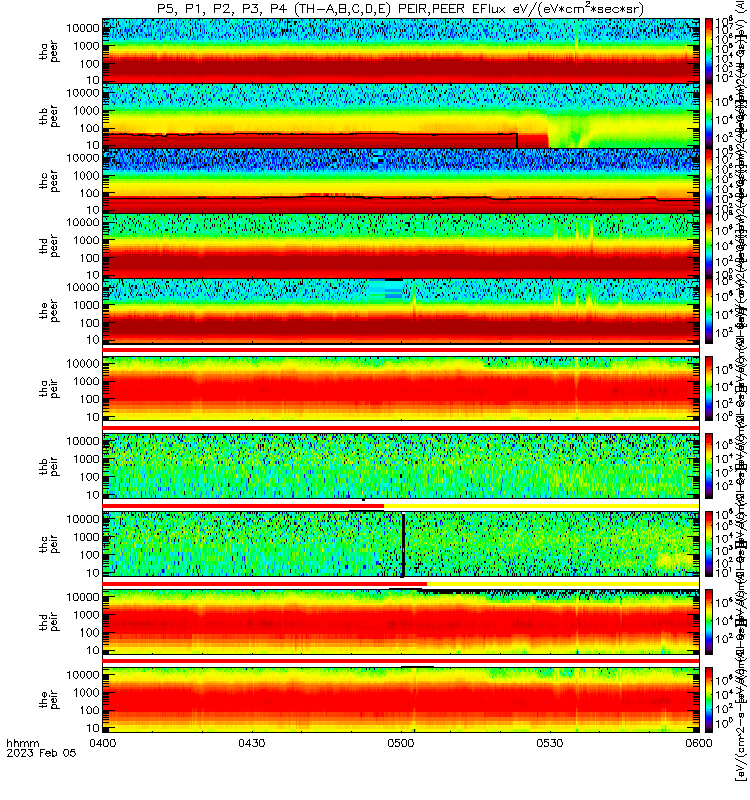Click the '10000' energy tick of tha peer
The height and width of the screenshot is (800, 750).
(83, 28)
